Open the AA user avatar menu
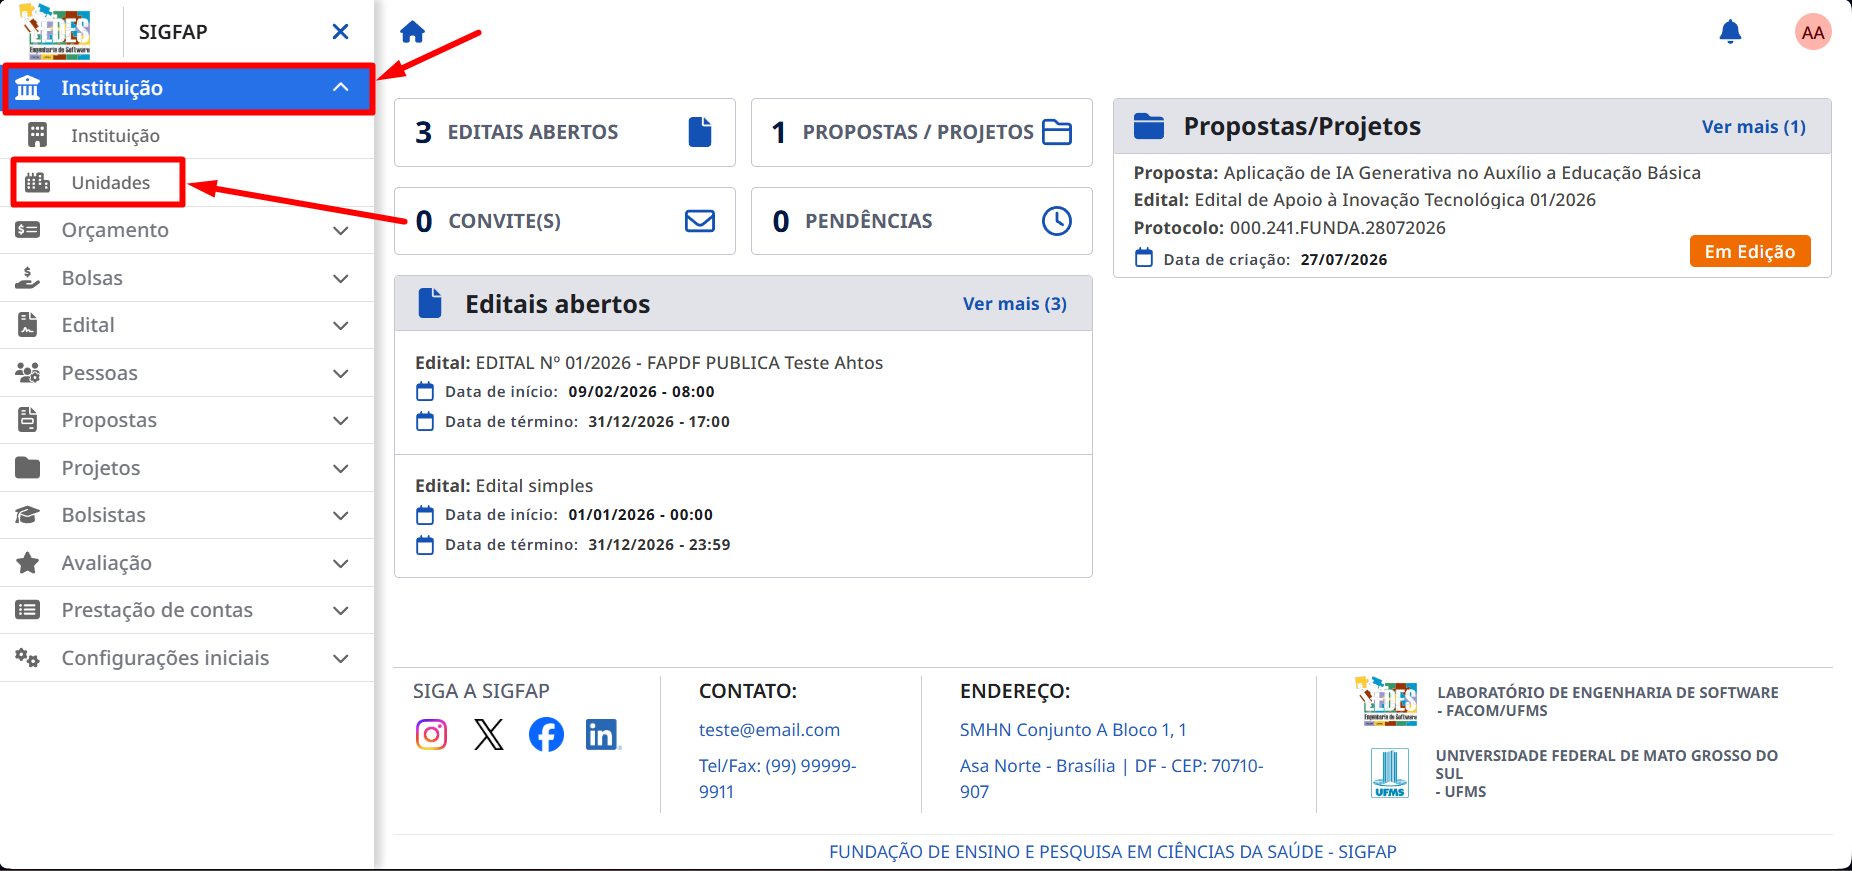The image size is (1852, 871). pos(1812,32)
